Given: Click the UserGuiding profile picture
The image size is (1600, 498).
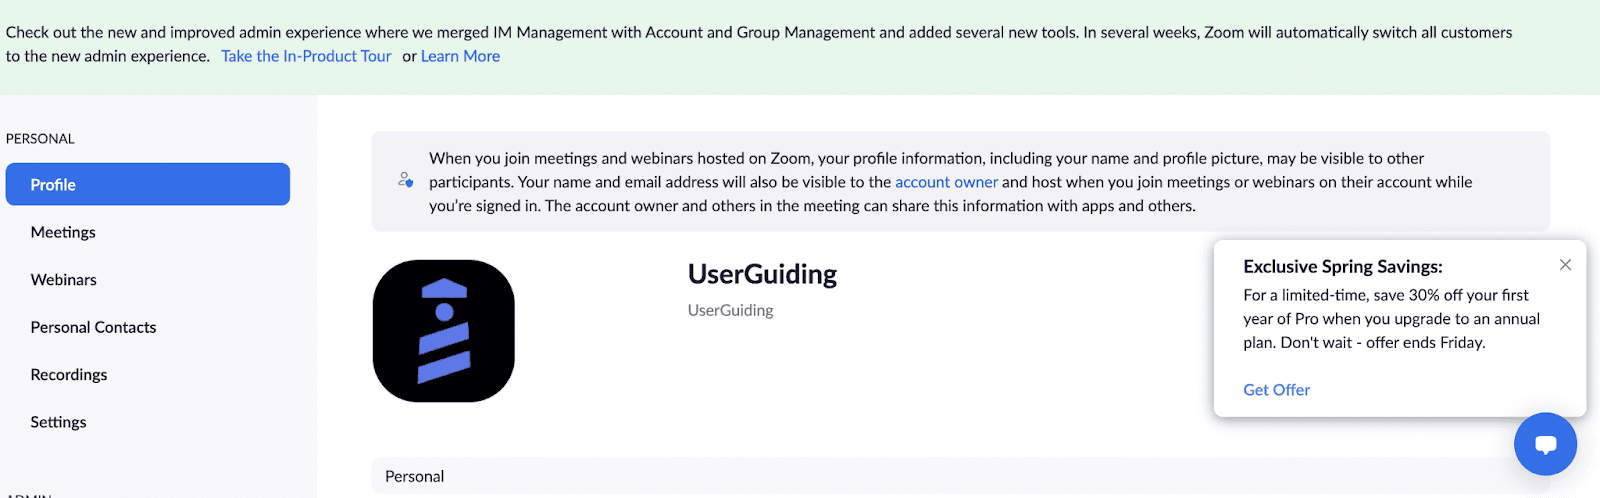Looking at the screenshot, I should point(444,331).
